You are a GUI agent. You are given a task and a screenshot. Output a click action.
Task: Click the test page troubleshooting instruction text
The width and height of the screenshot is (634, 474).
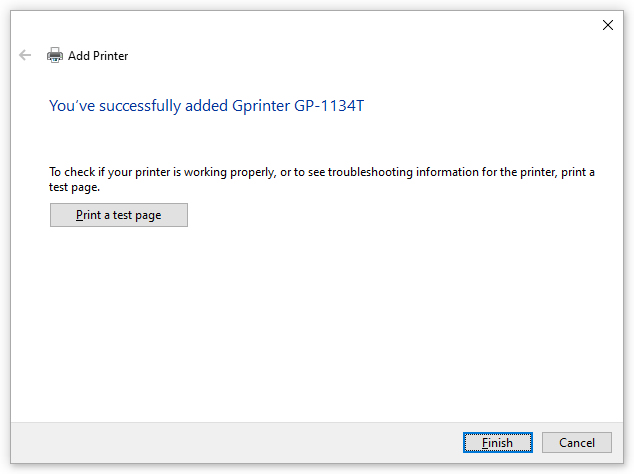tap(322, 179)
